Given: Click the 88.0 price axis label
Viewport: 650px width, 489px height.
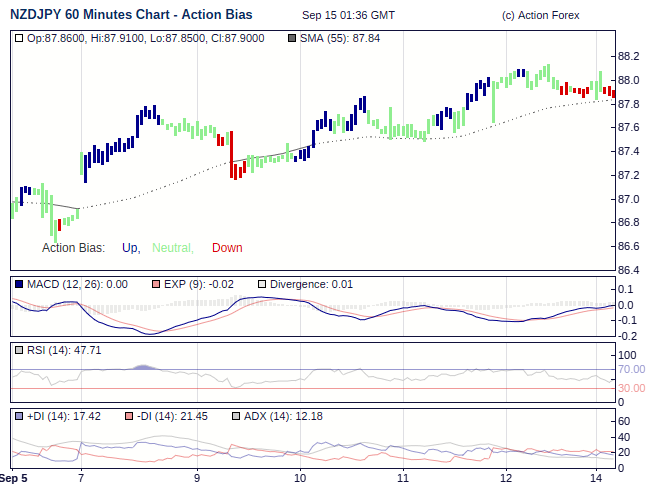Looking at the screenshot, I should click(x=629, y=80).
